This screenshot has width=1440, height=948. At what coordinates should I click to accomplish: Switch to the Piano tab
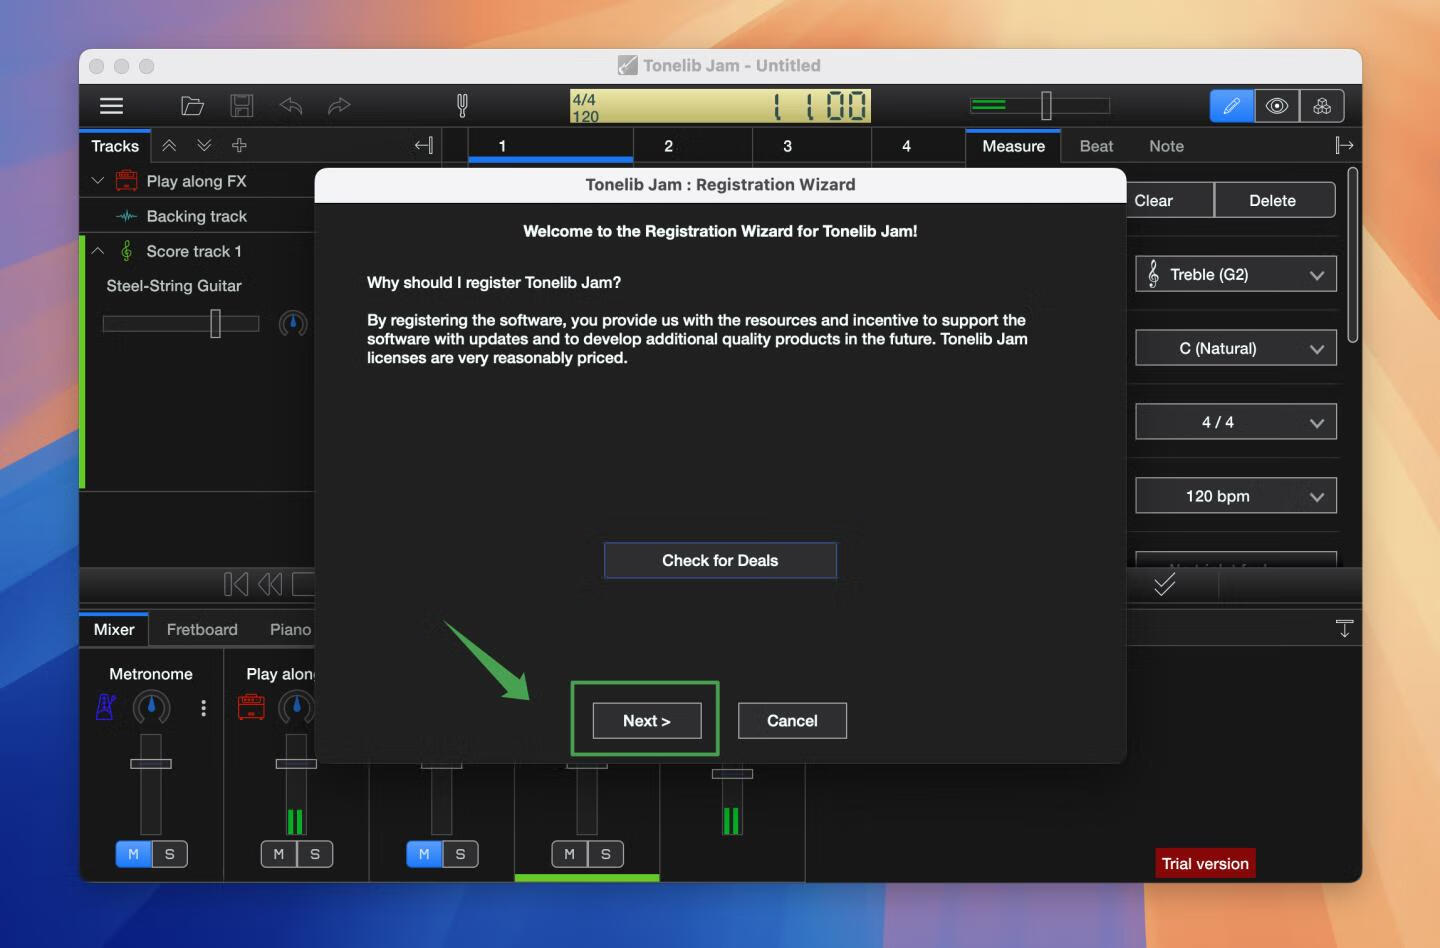290,629
